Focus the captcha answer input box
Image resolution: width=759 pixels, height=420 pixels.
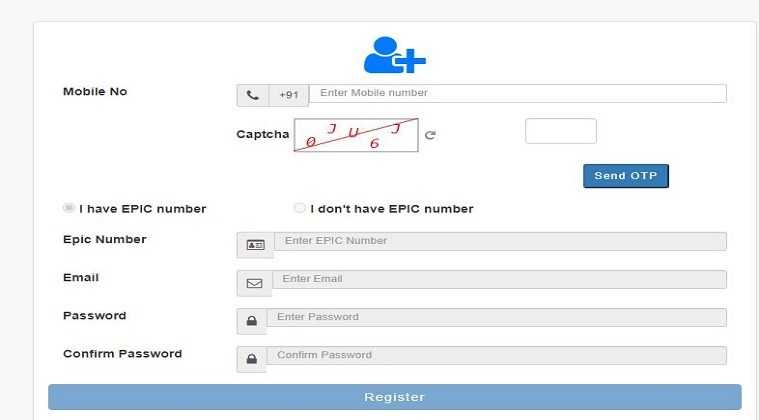[561, 131]
